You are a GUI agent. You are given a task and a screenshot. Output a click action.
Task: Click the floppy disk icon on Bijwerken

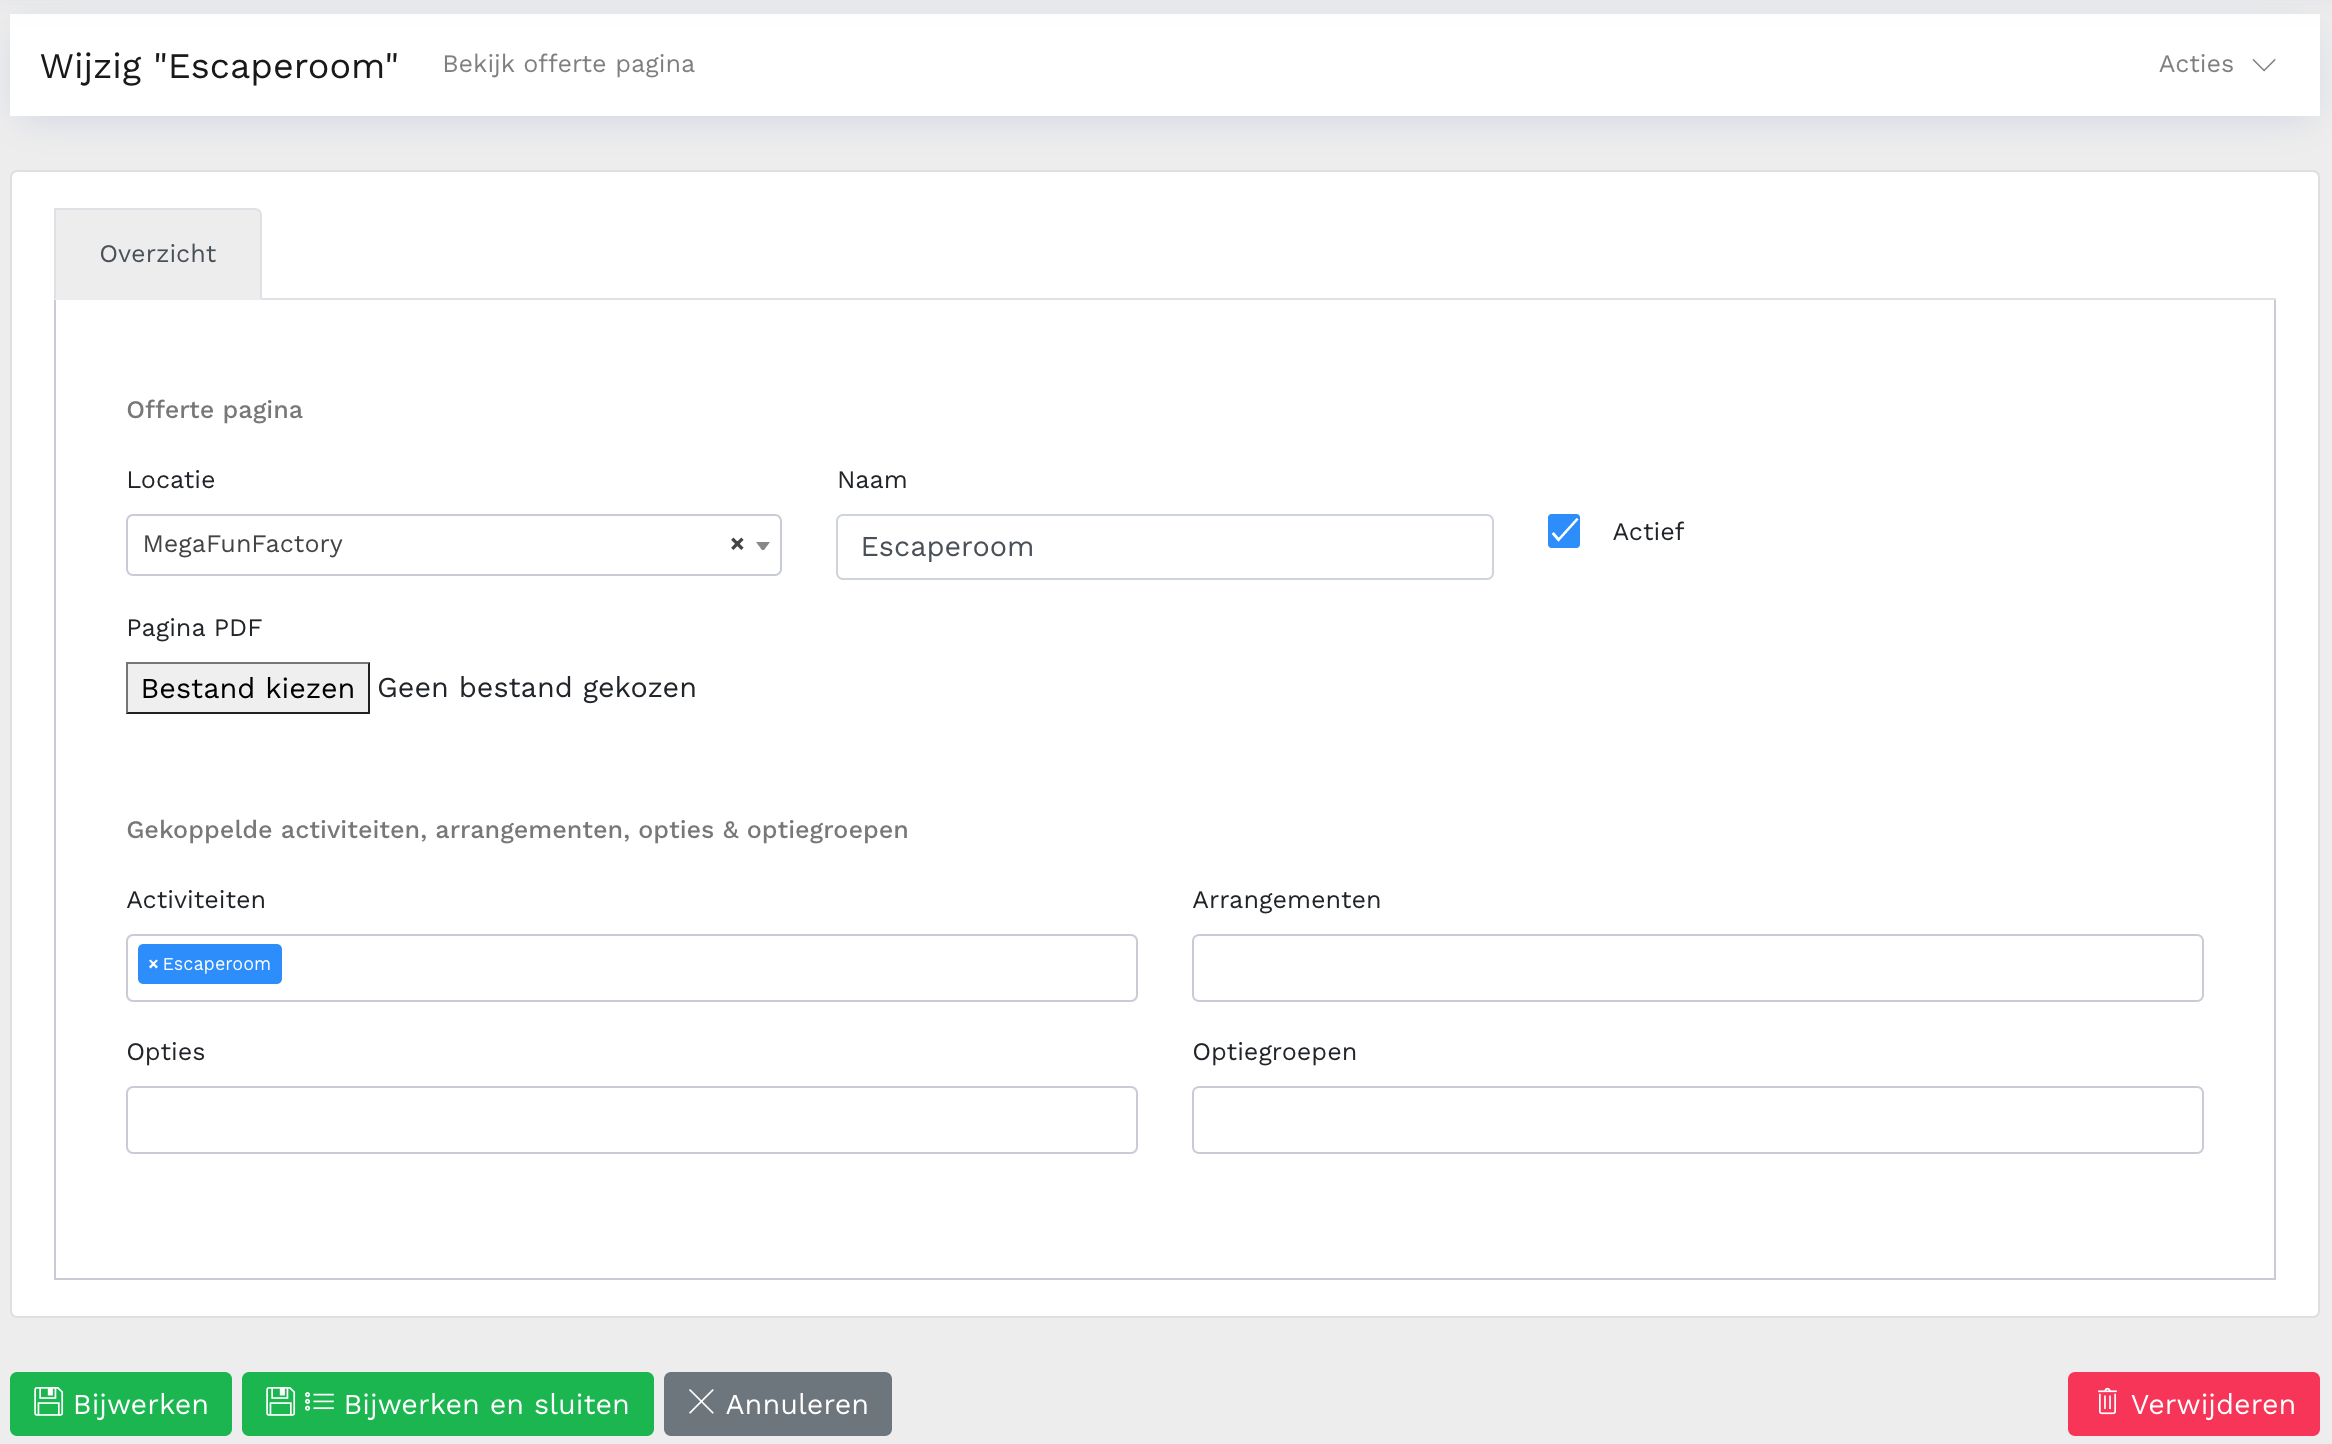[48, 1402]
